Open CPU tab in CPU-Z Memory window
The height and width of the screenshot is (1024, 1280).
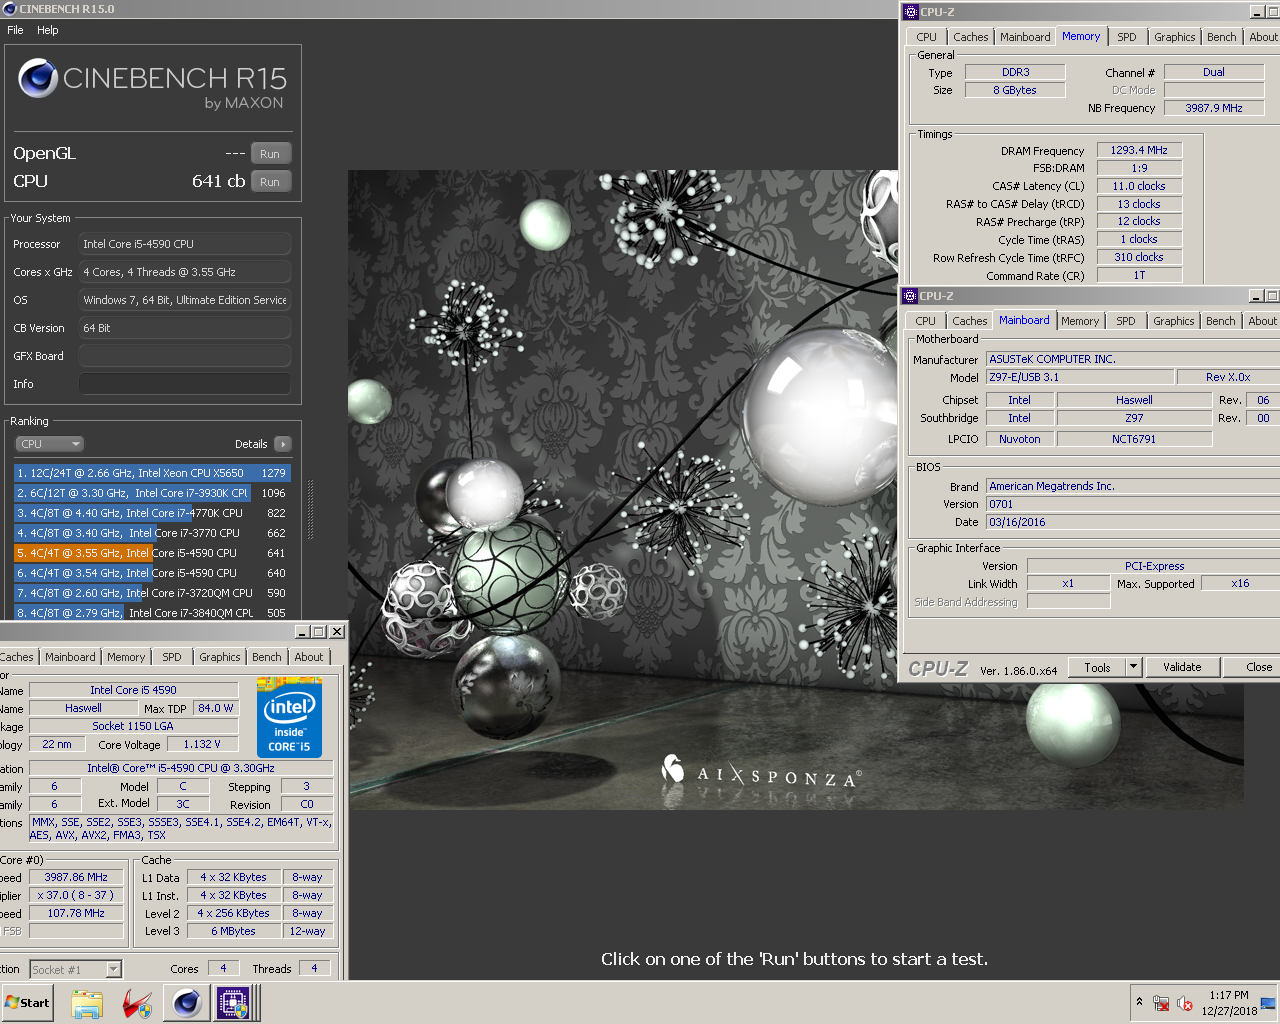click(x=927, y=37)
